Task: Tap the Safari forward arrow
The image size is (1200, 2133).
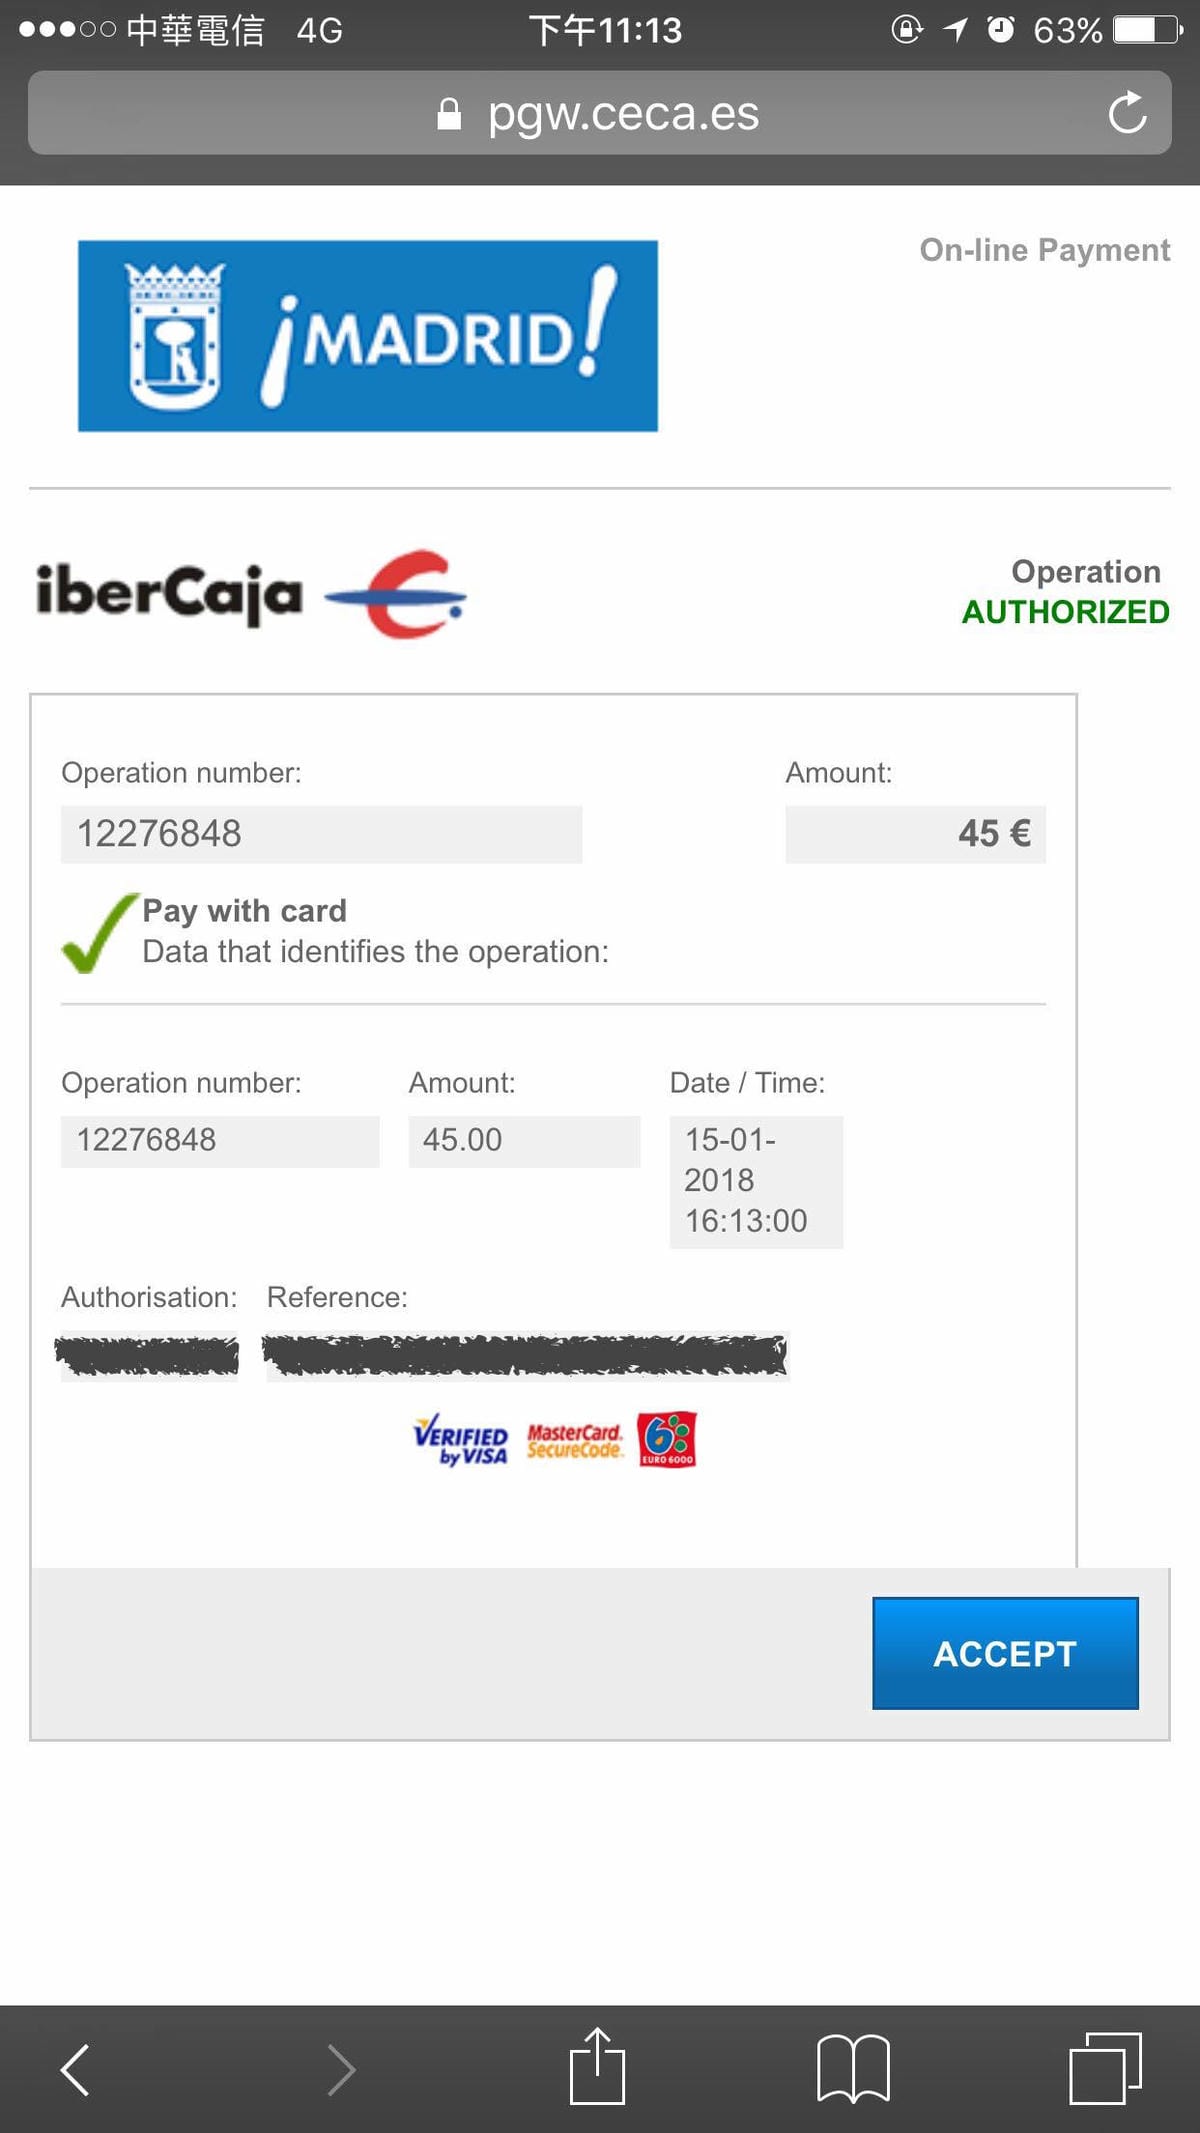Action: [341, 2069]
